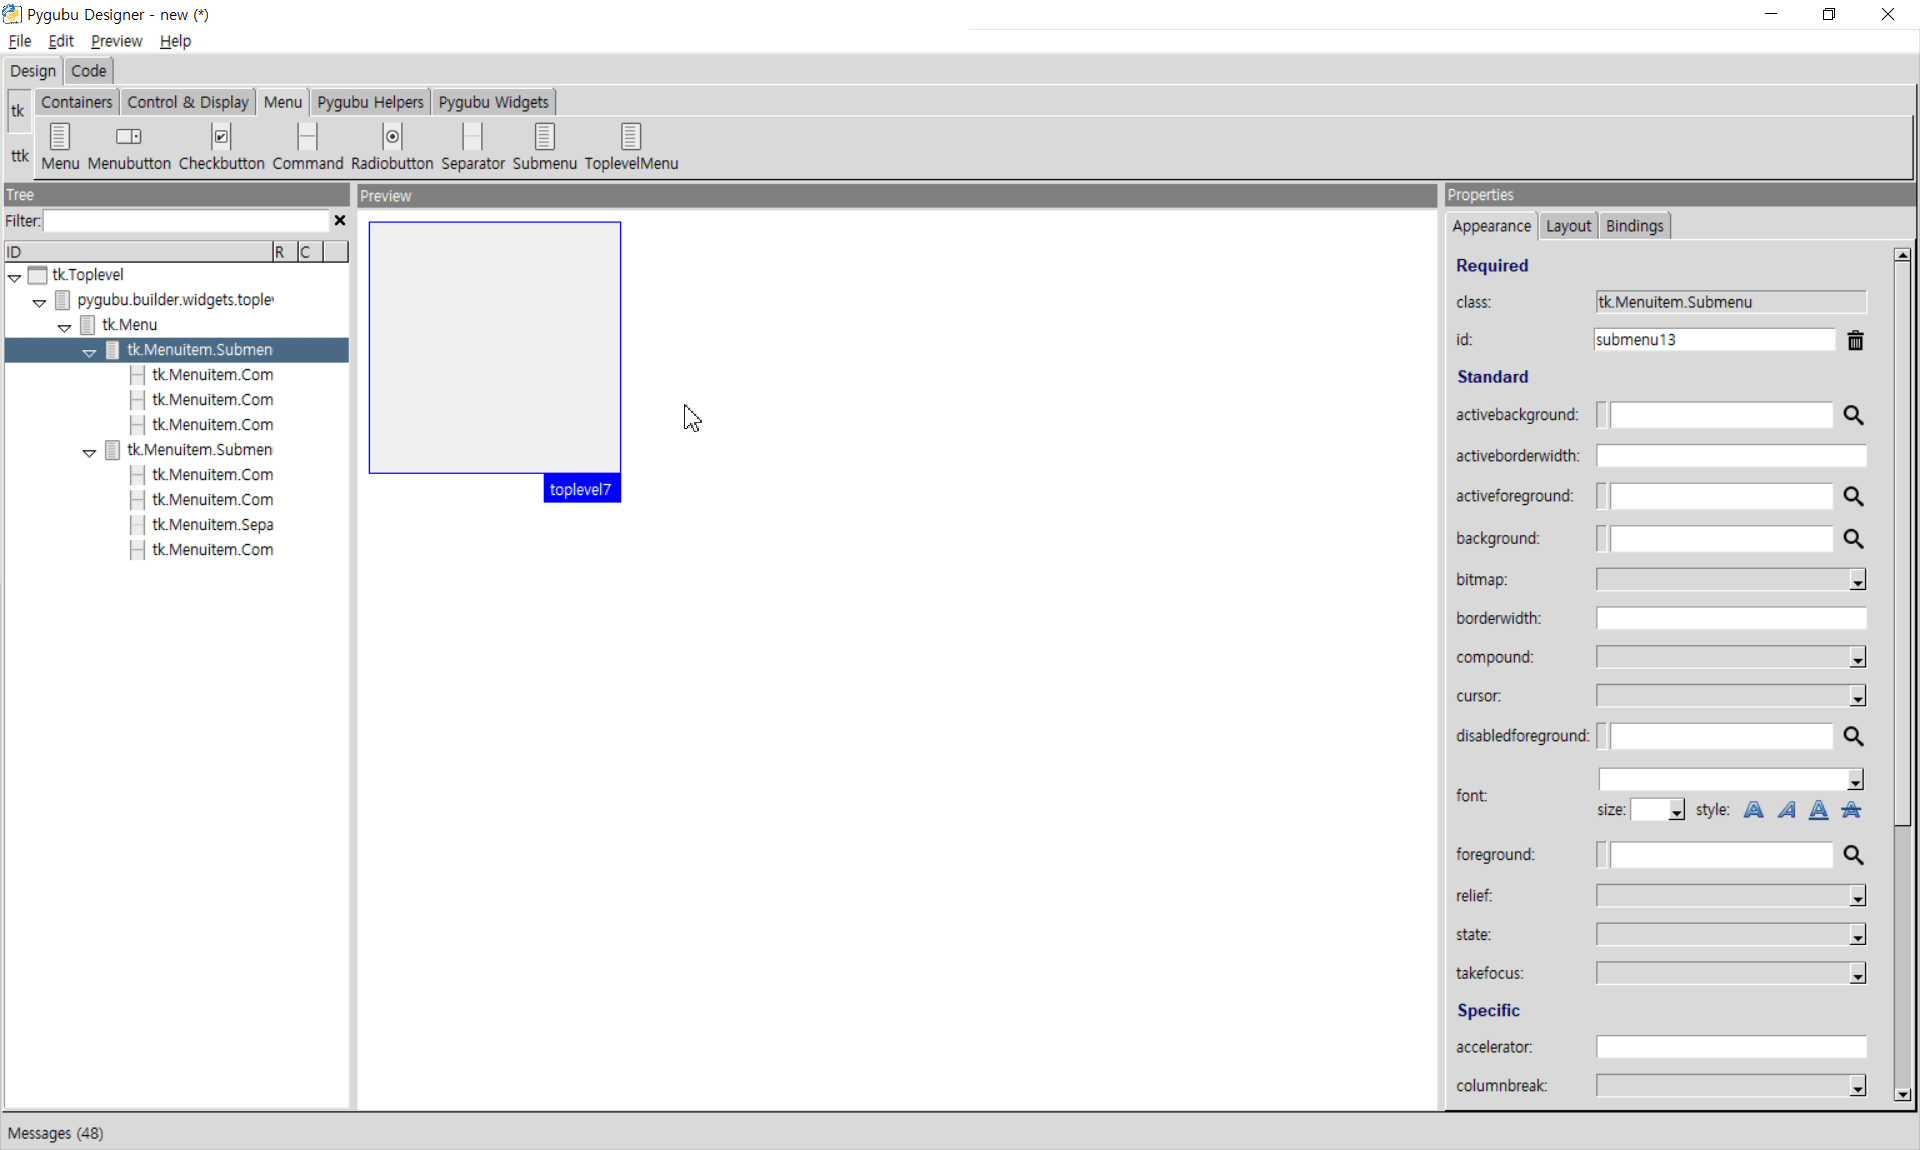The width and height of the screenshot is (1920, 1150).
Task: Open color picker for activebackground
Action: [1853, 415]
